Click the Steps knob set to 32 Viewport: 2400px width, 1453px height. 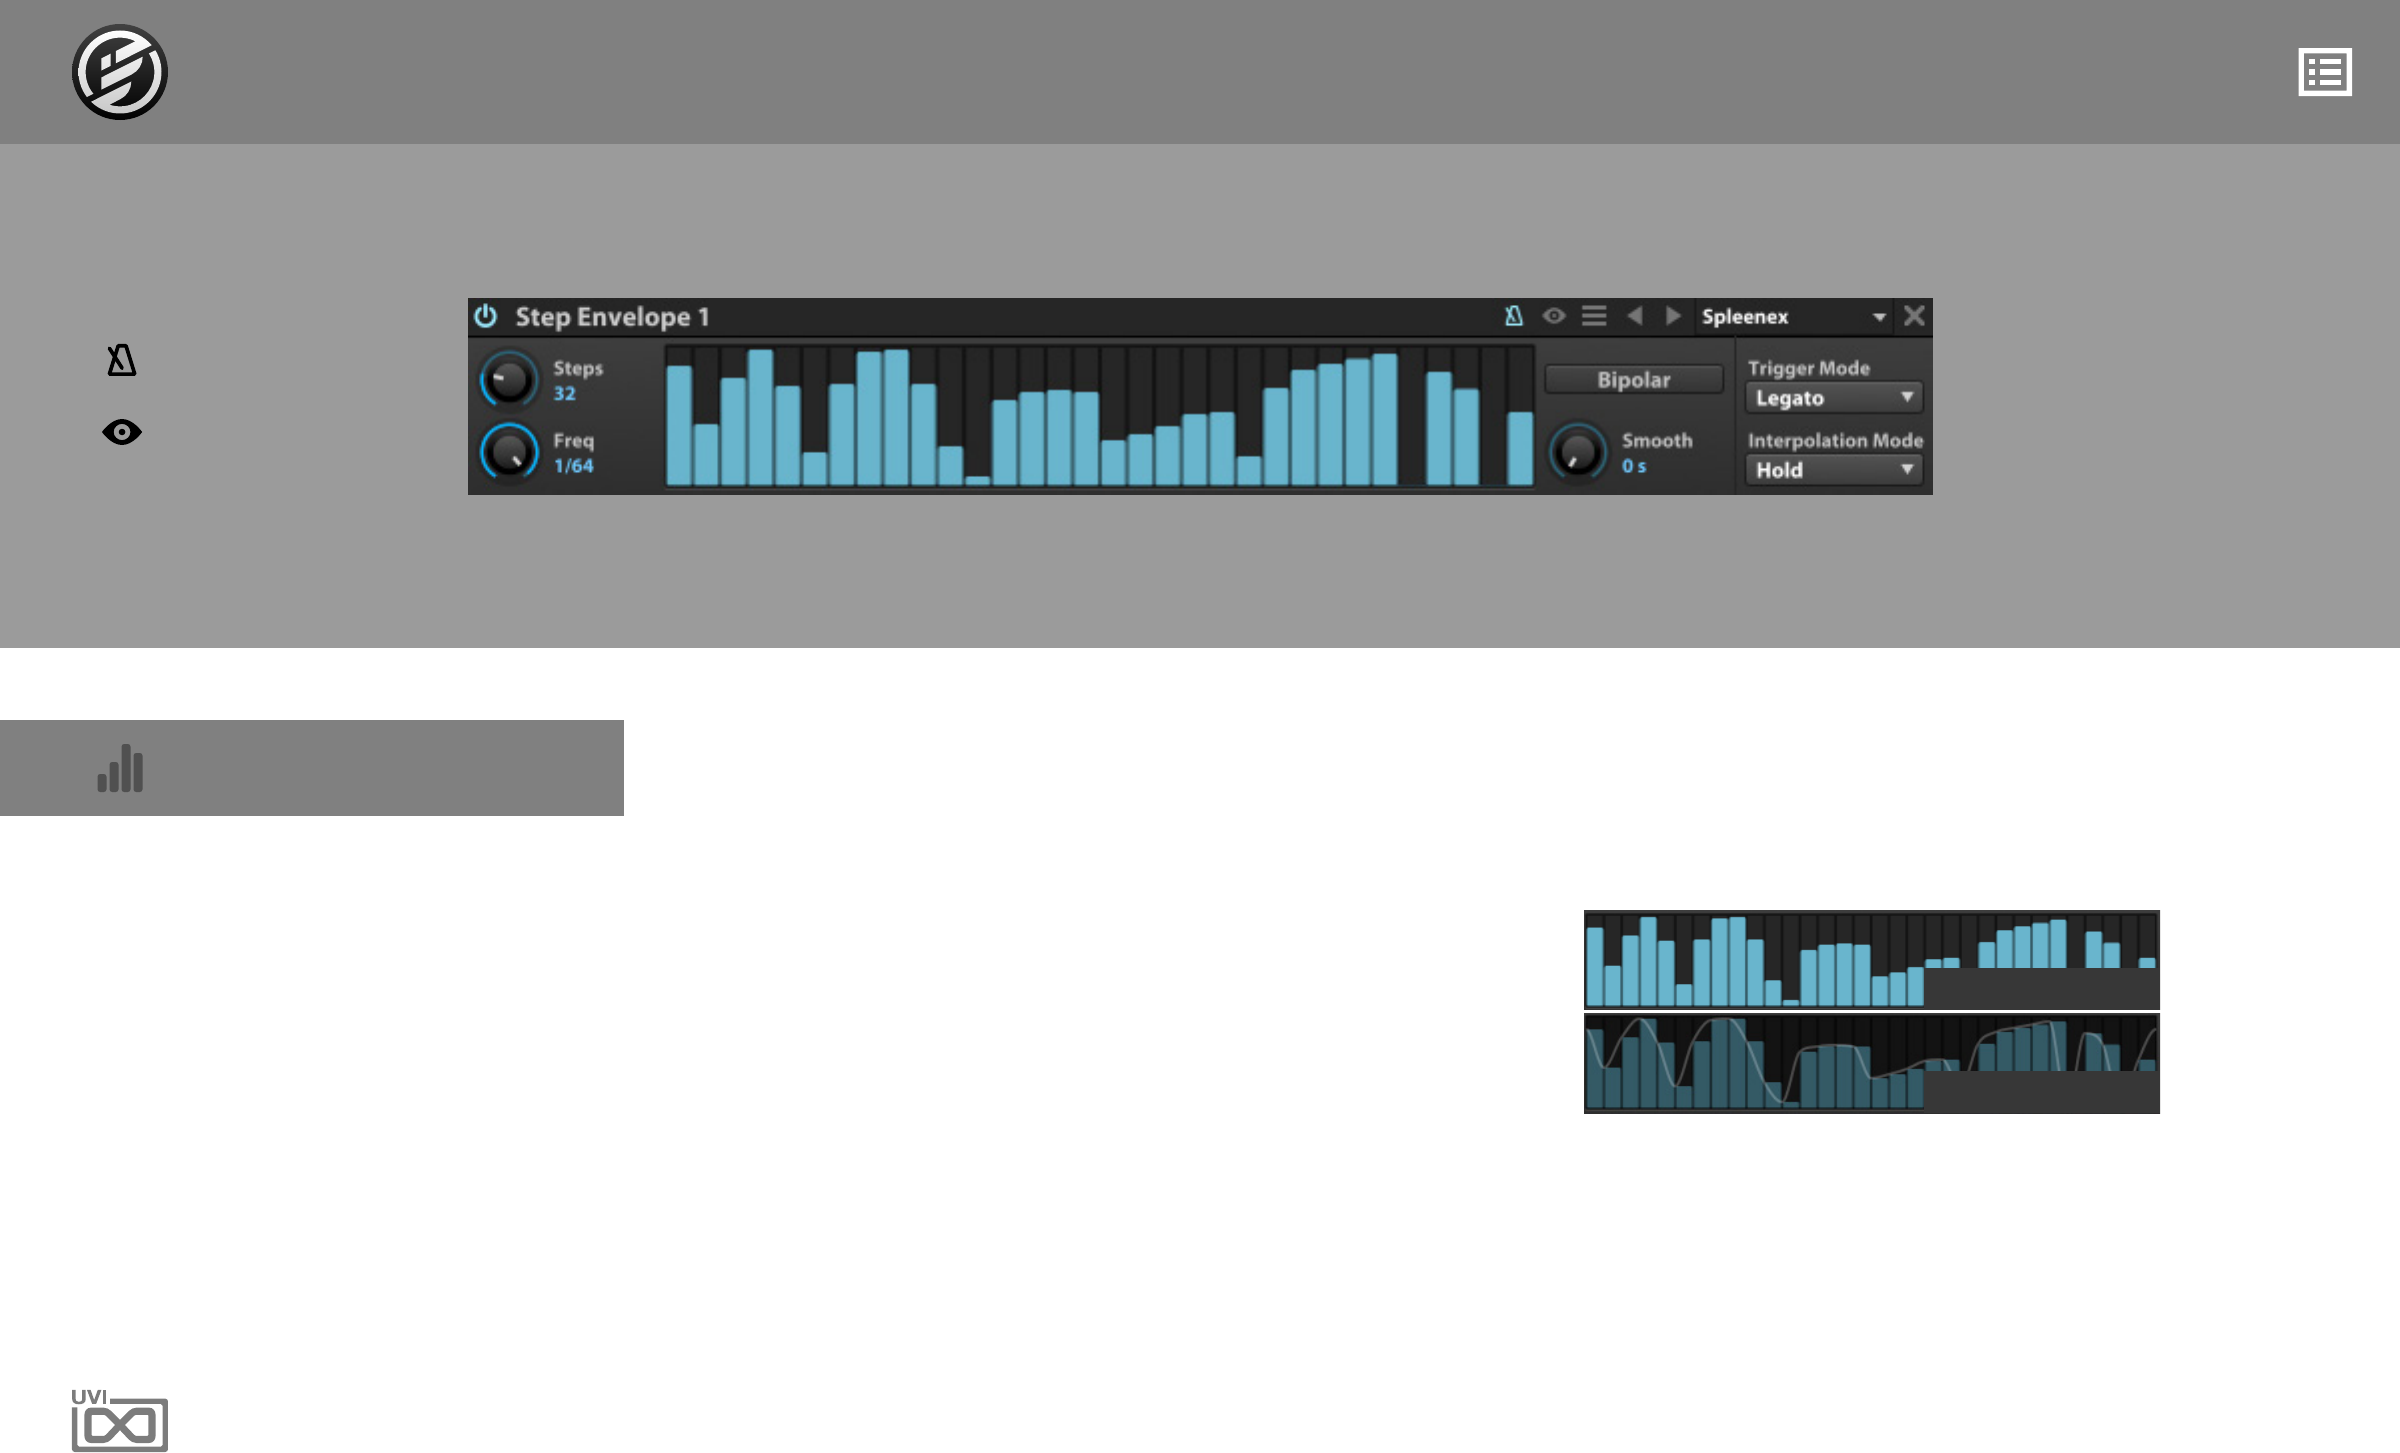509,380
